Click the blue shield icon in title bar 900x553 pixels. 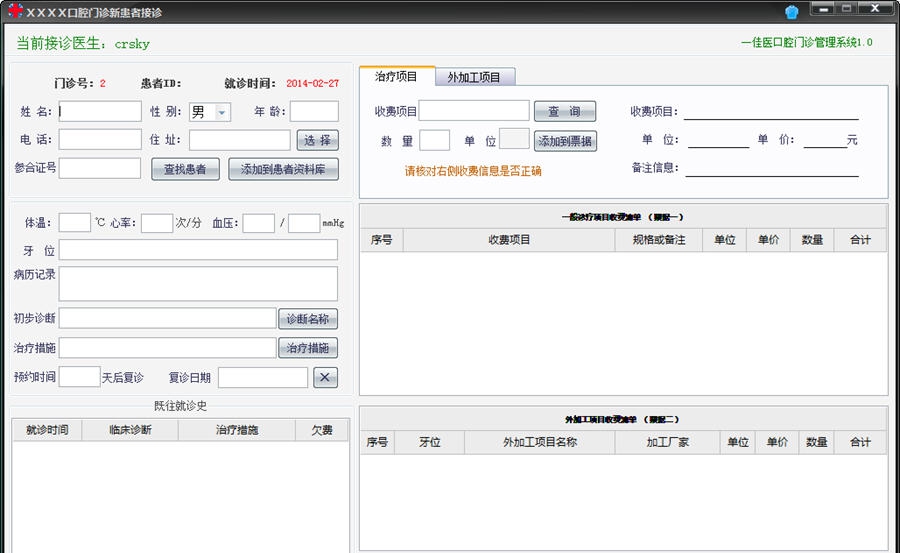[792, 12]
